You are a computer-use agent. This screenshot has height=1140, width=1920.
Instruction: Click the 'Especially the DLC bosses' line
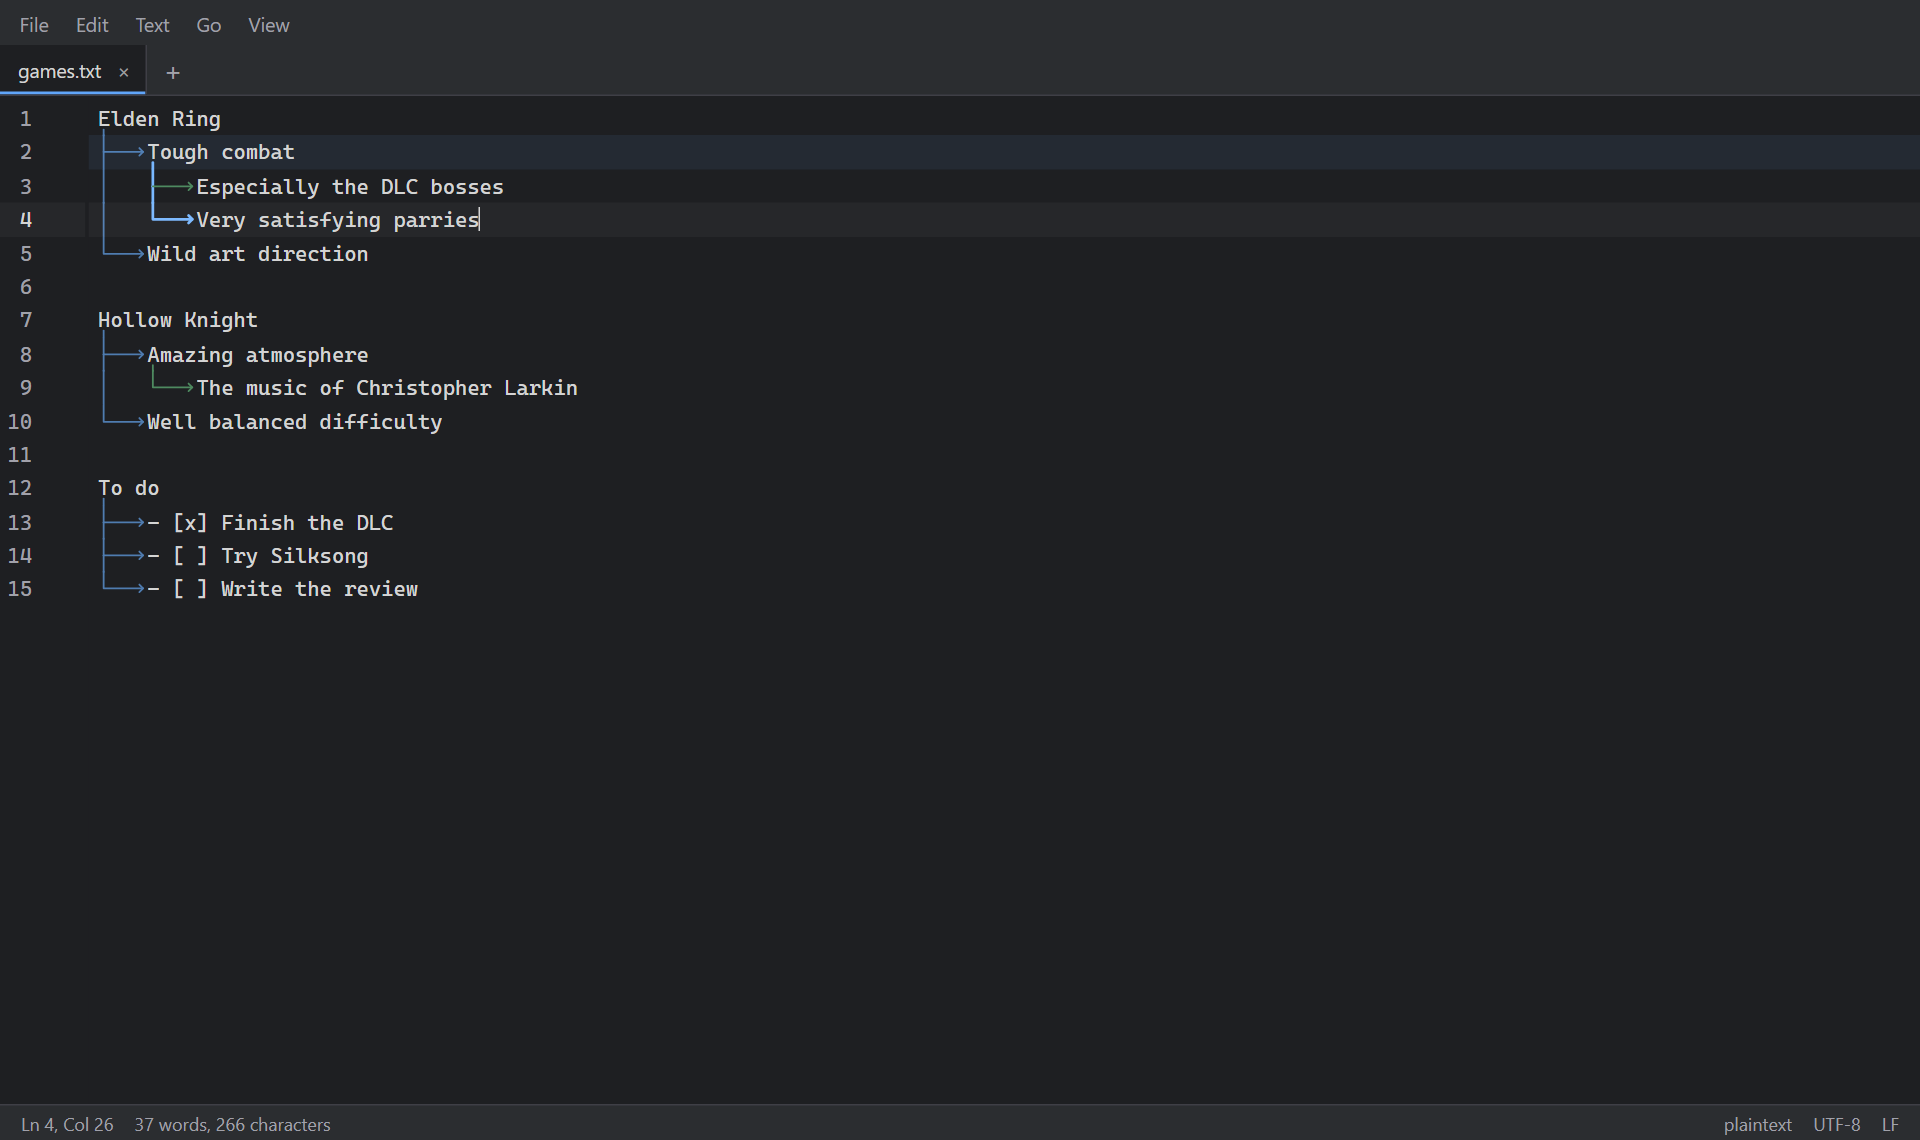(350, 187)
